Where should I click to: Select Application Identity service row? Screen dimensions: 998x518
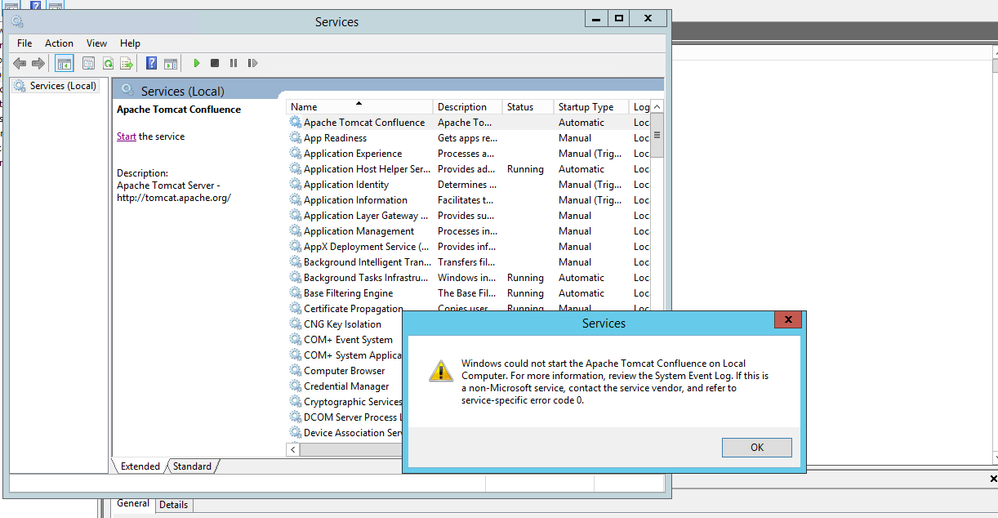pyautogui.click(x=470, y=185)
